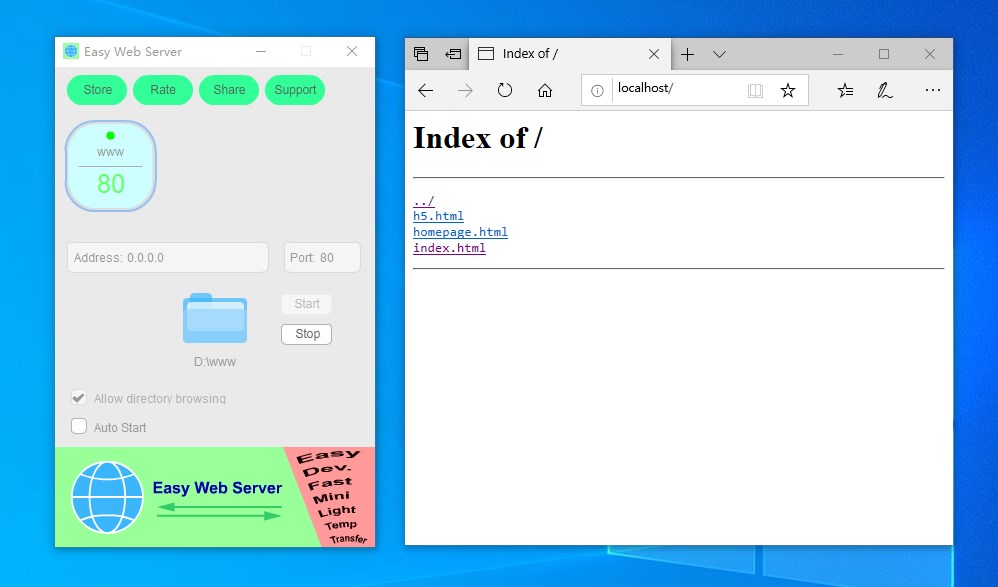Click the Store button in Easy Web Server
Screen dimensions: 998x587
pyautogui.click(x=97, y=90)
